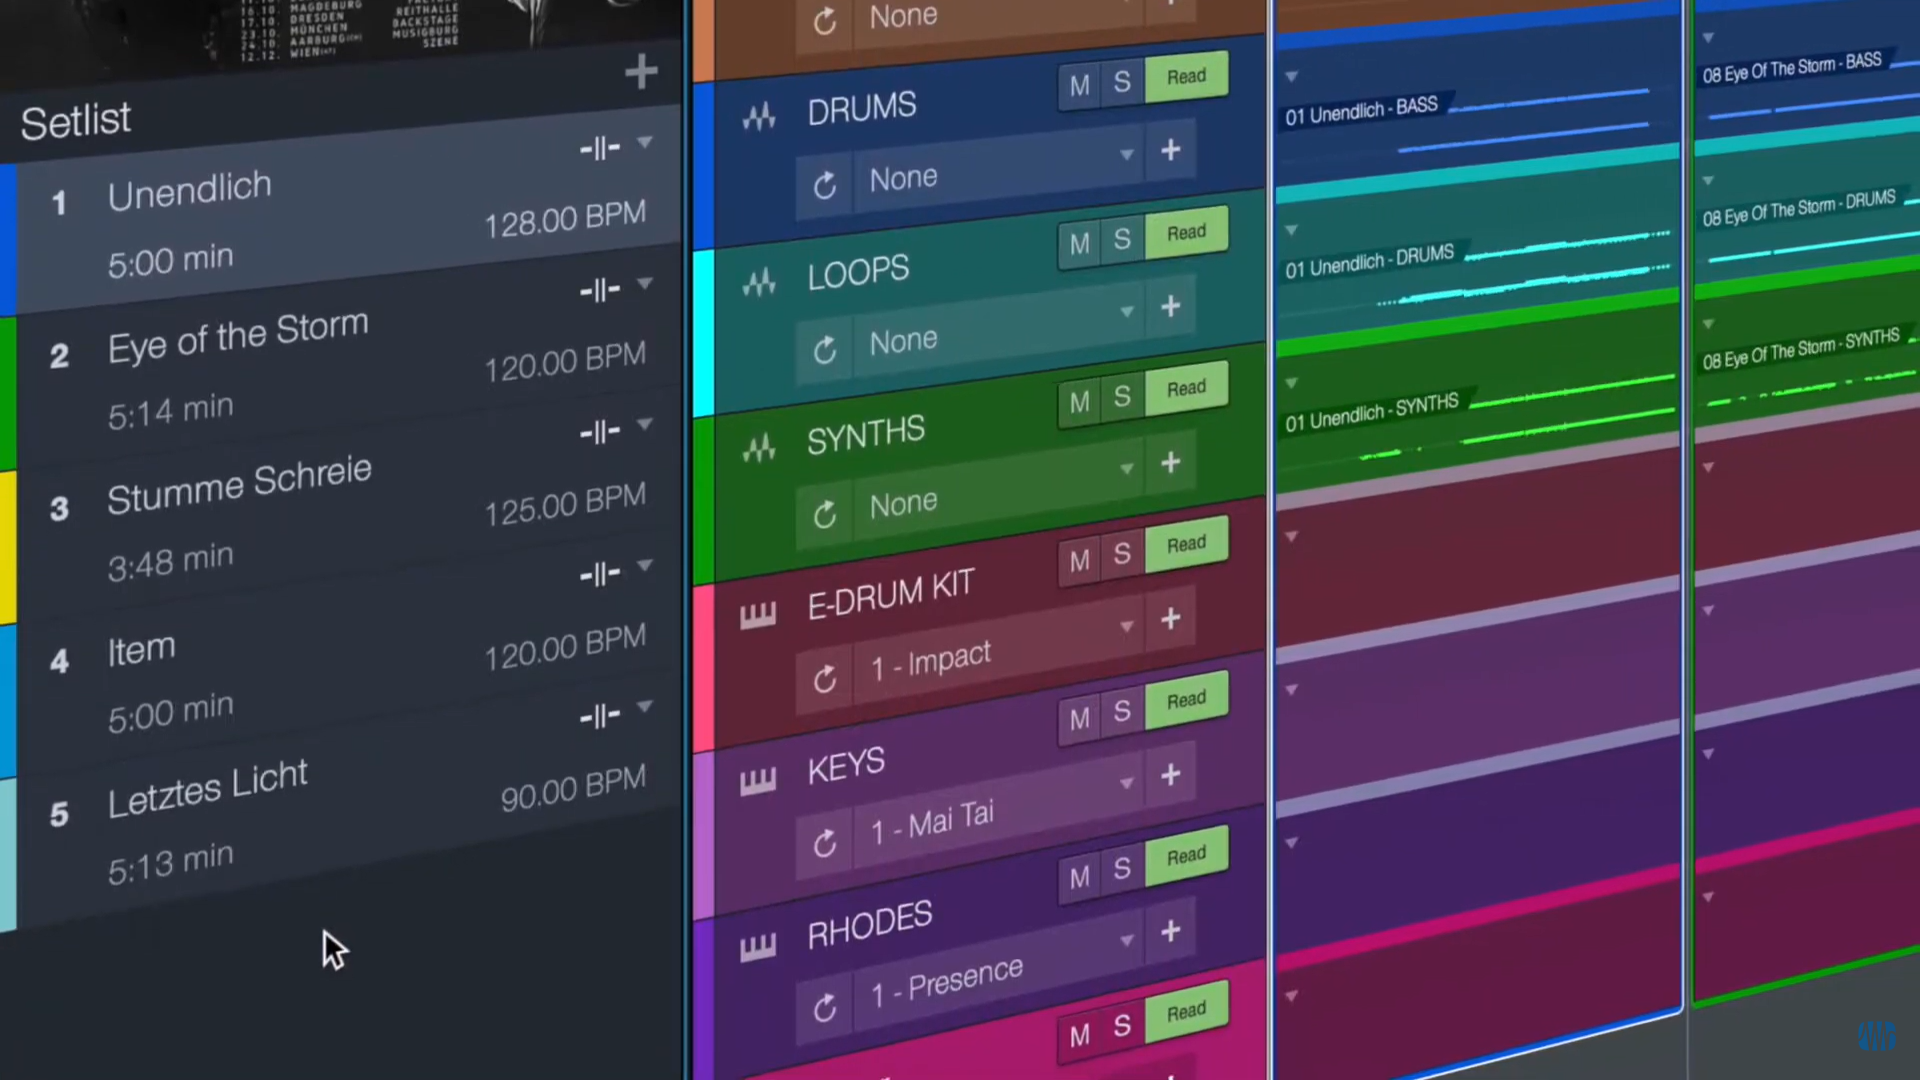This screenshot has height=1080, width=1920.
Task: Click the waveform icon on DRUMS track
Action: (x=759, y=117)
